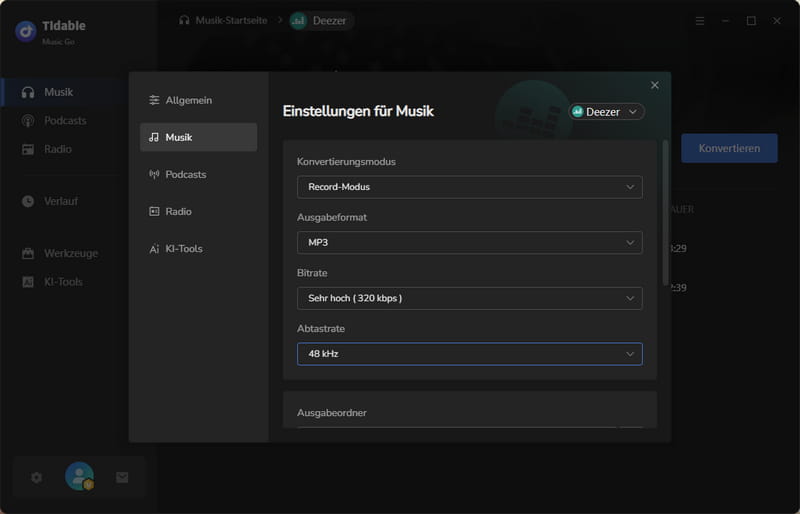This screenshot has width=800, height=514.
Task: Click the sliders icon beside Allgemein
Action: coord(154,100)
